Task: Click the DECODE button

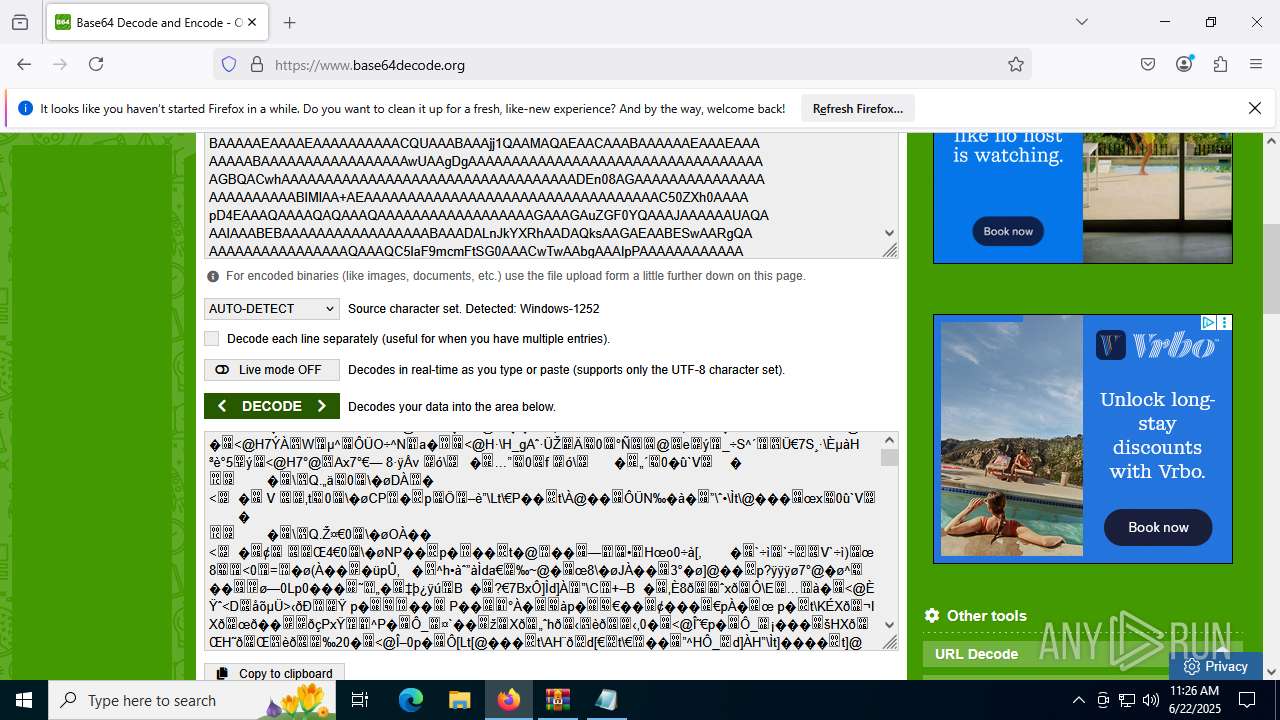Action: pos(272,406)
